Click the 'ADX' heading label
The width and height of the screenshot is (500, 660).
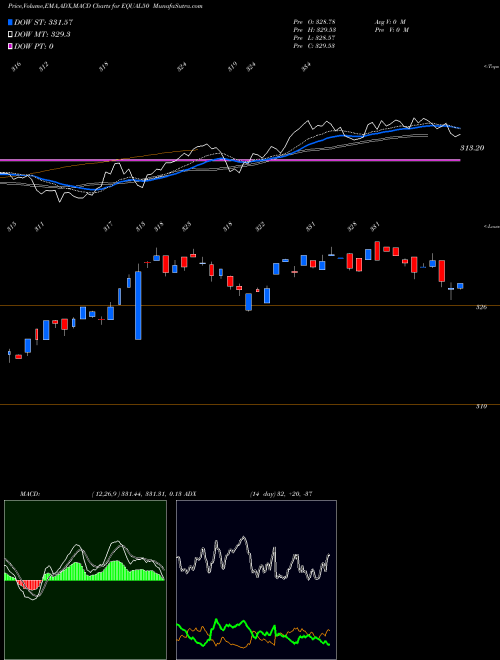191,494
